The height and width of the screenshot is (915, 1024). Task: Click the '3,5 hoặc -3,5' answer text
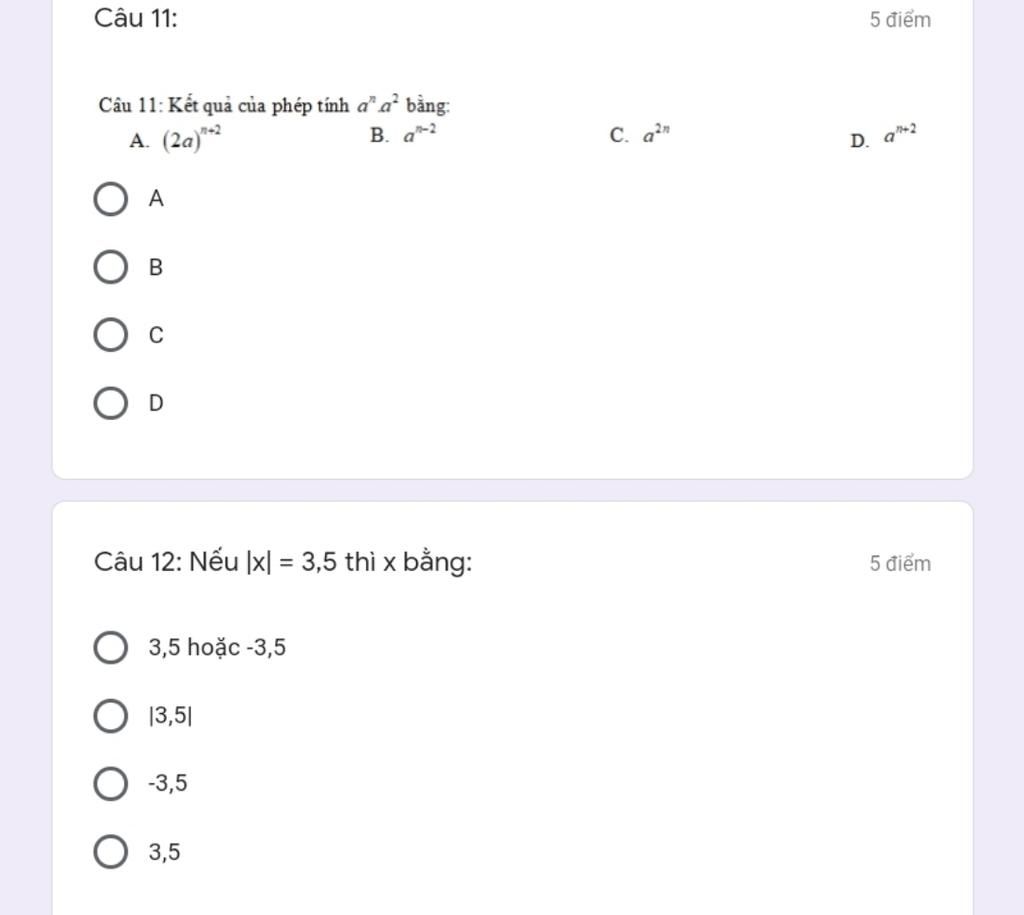pos(217,647)
